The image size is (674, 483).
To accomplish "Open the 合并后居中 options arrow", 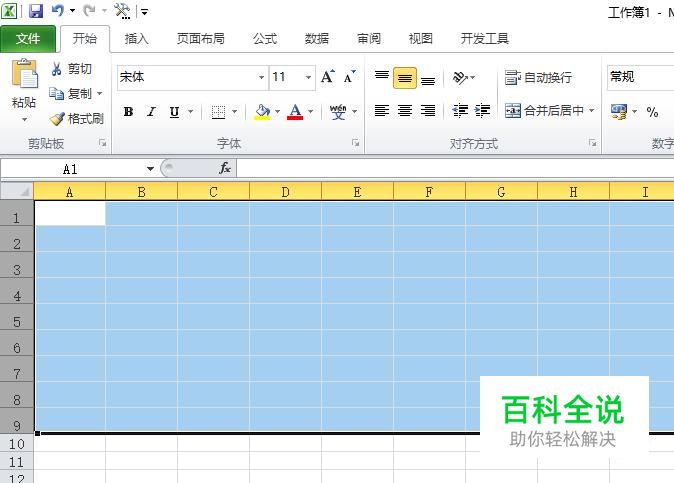I will 591,111.
